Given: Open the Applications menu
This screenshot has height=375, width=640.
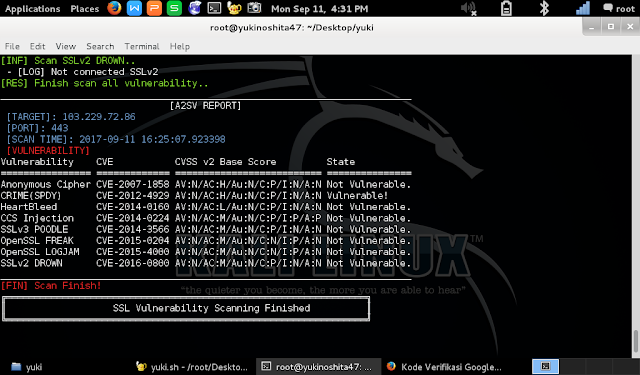Looking at the screenshot, I should [x=32, y=9].
